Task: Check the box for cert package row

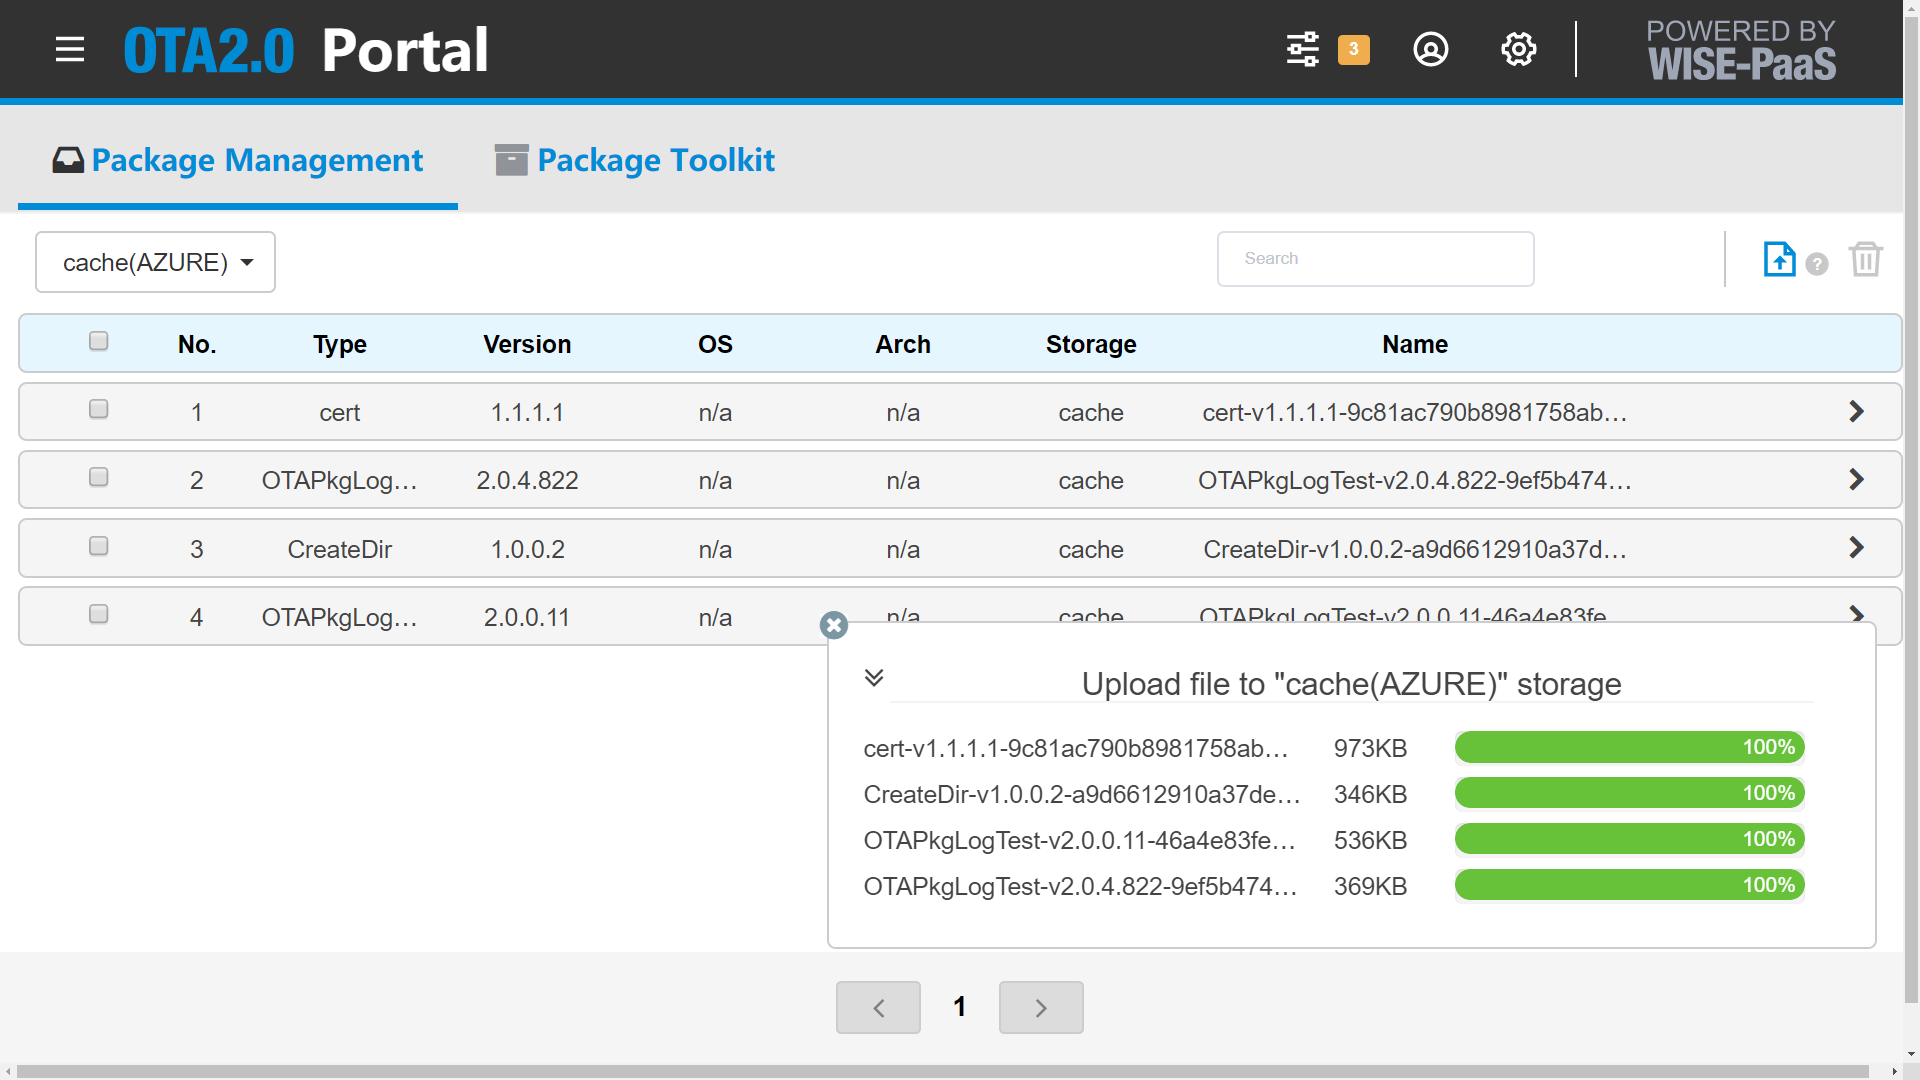Action: pyautogui.click(x=98, y=409)
